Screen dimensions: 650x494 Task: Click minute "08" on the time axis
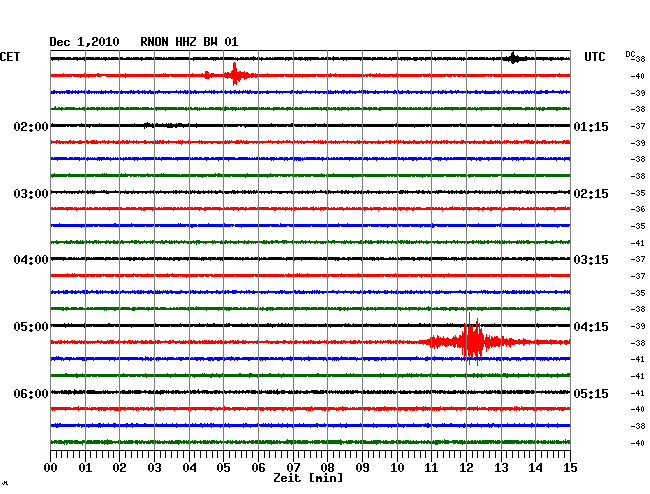[x=327, y=468]
